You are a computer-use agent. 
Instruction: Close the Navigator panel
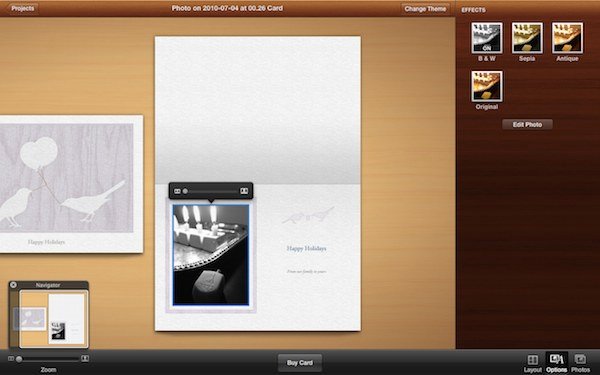pos(13,285)
